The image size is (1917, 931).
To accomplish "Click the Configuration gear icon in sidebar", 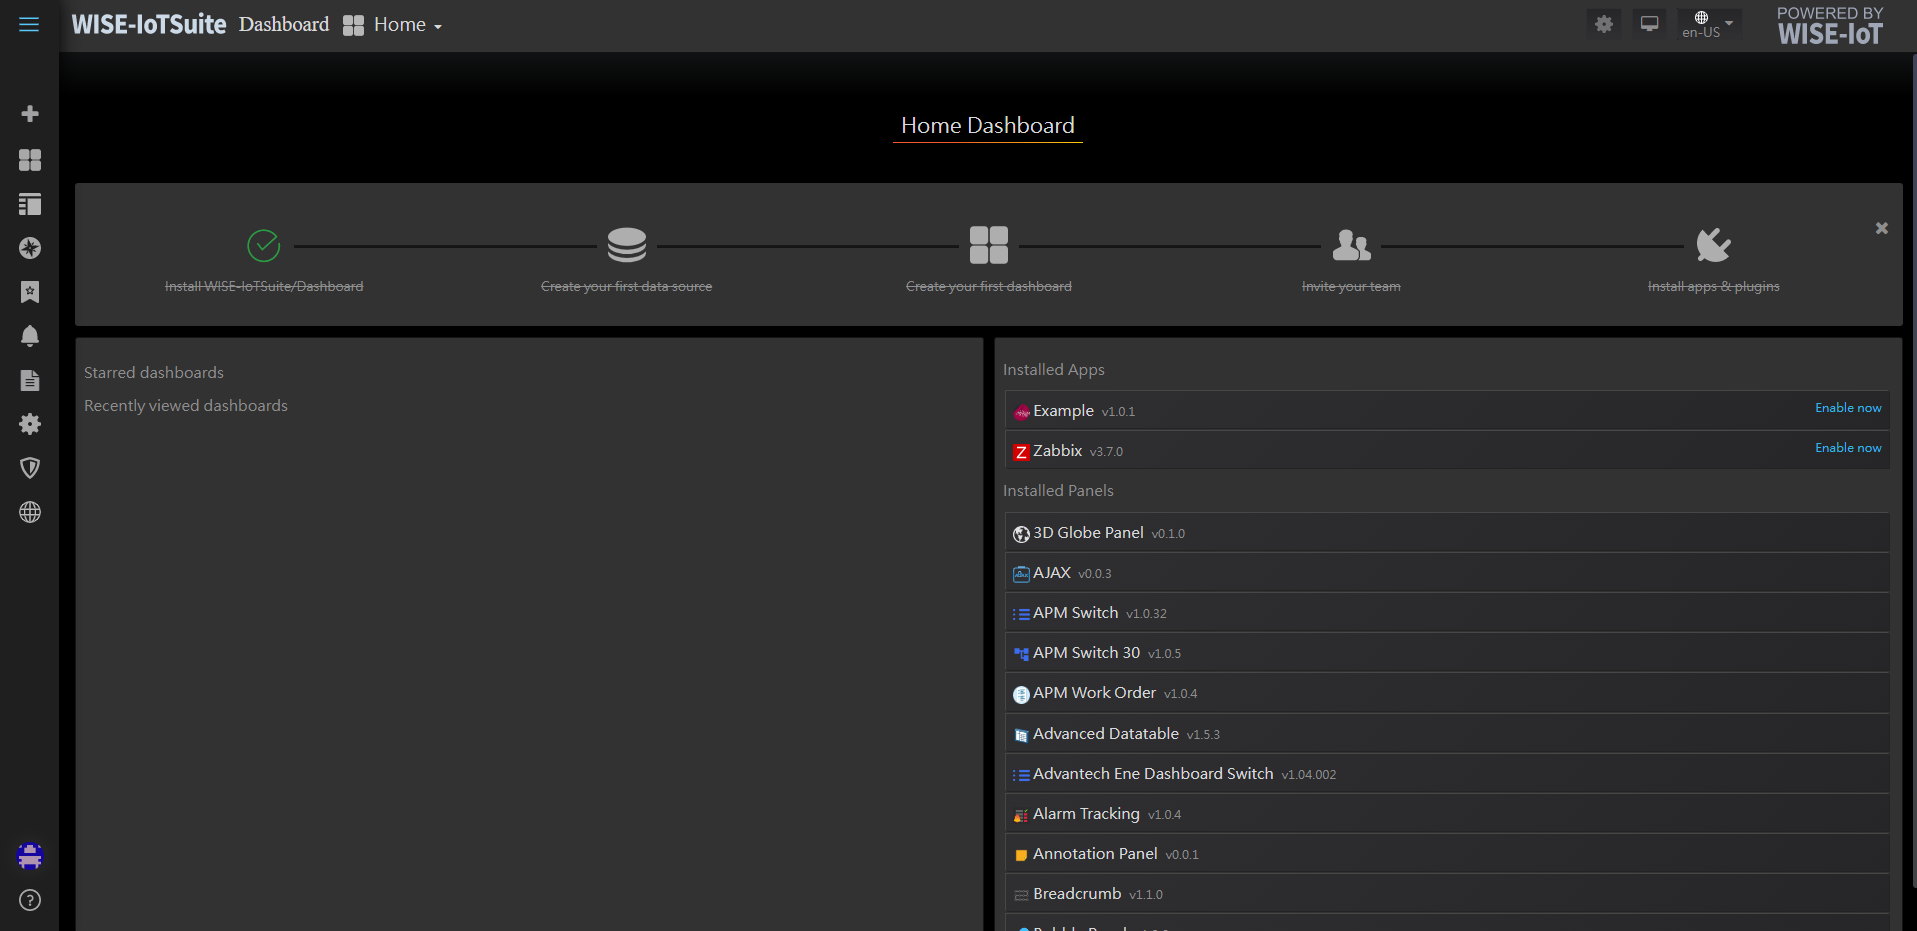I will click(x=30, y=424).
